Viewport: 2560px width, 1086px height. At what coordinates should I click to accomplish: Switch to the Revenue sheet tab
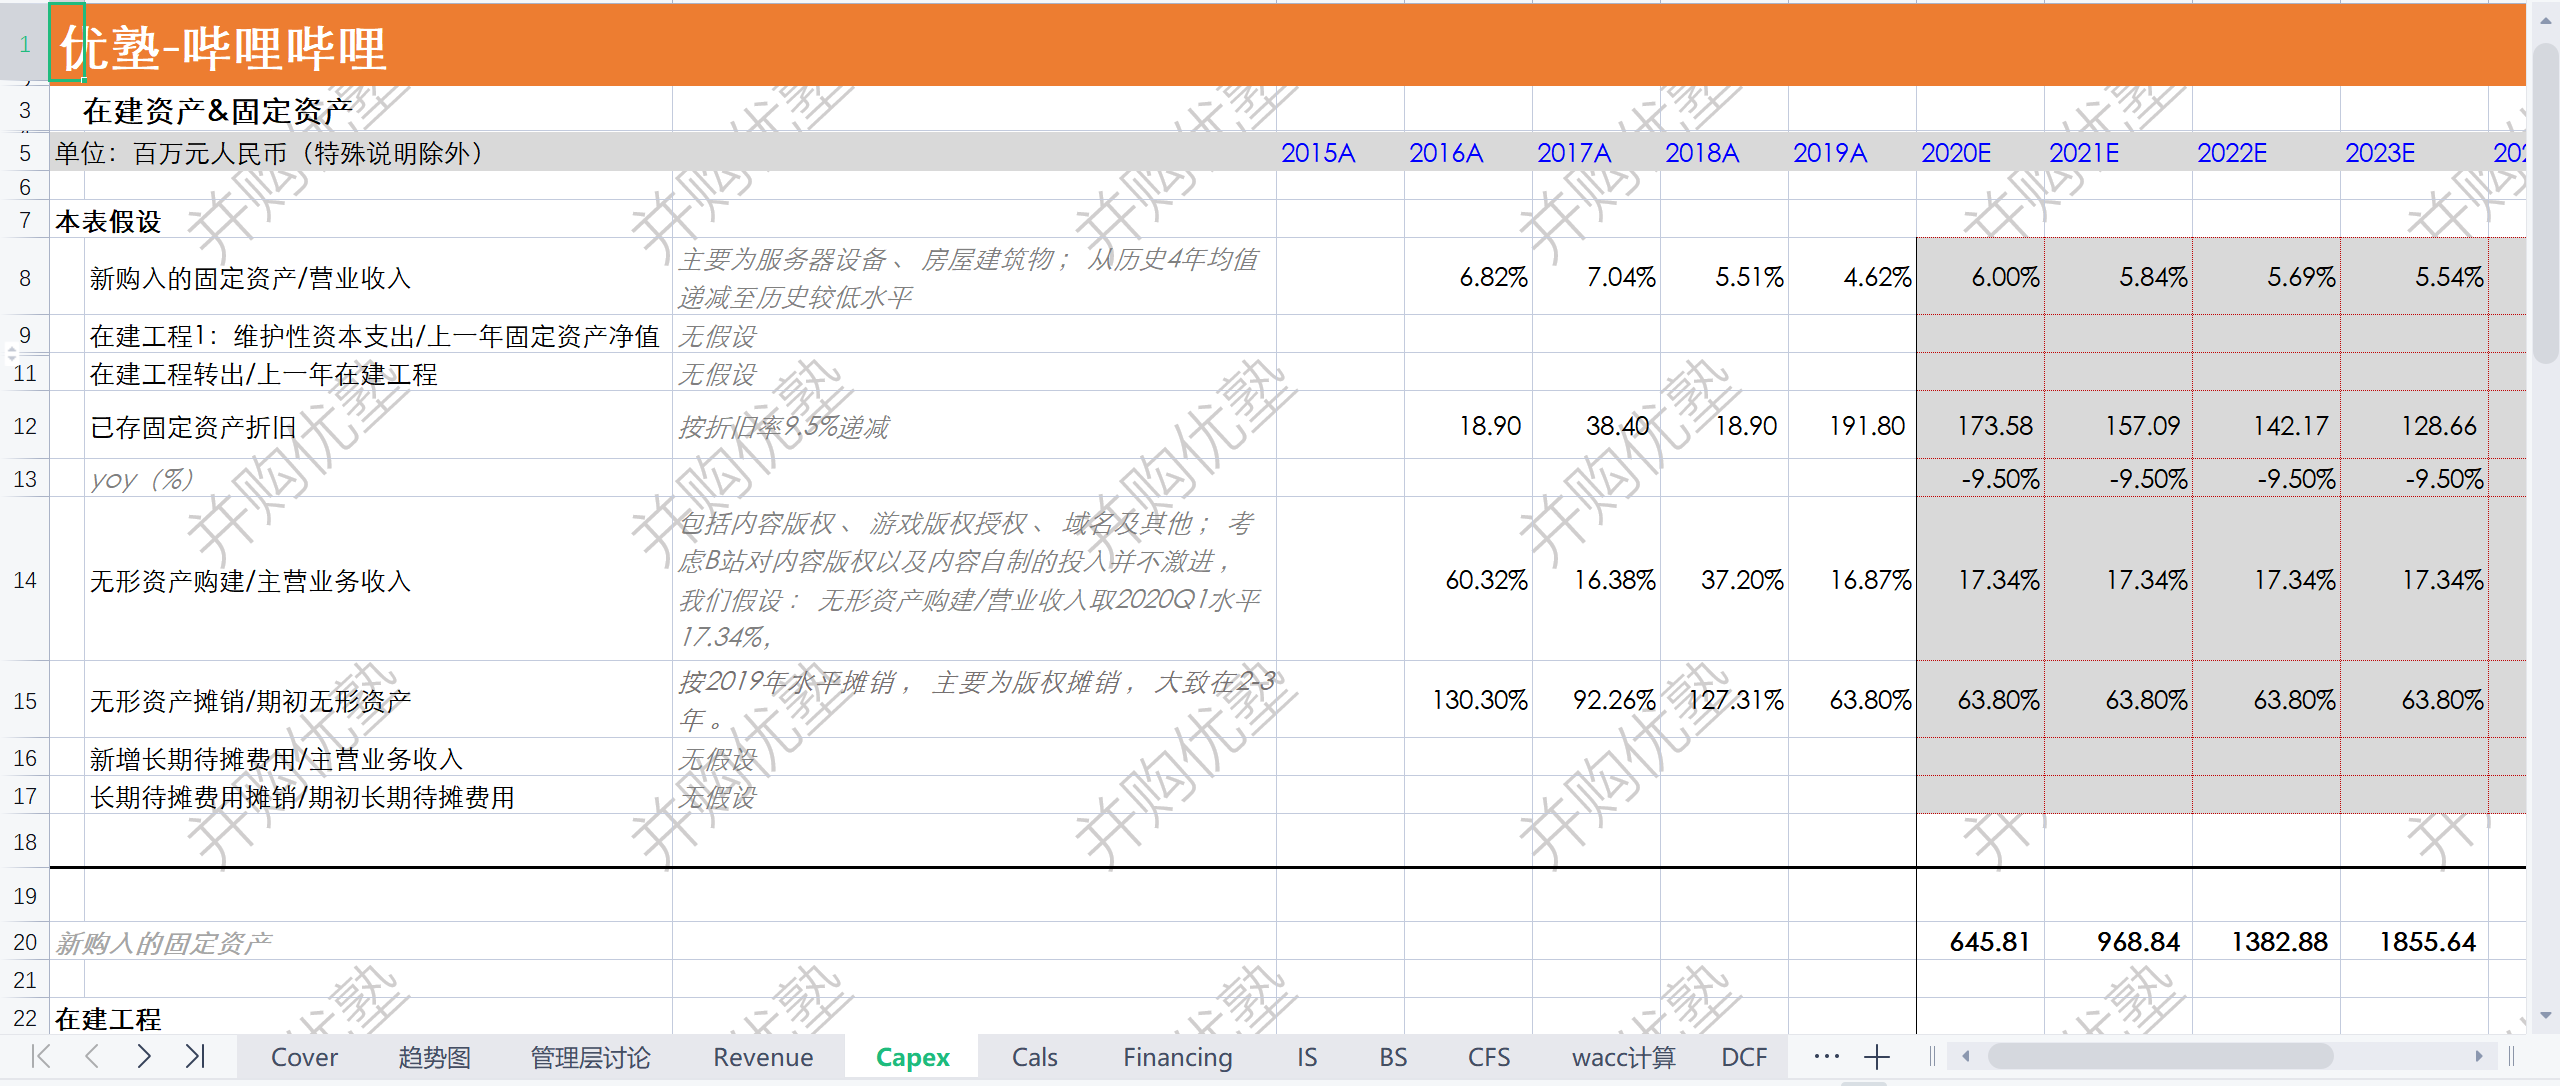[x=762, y=1057]
